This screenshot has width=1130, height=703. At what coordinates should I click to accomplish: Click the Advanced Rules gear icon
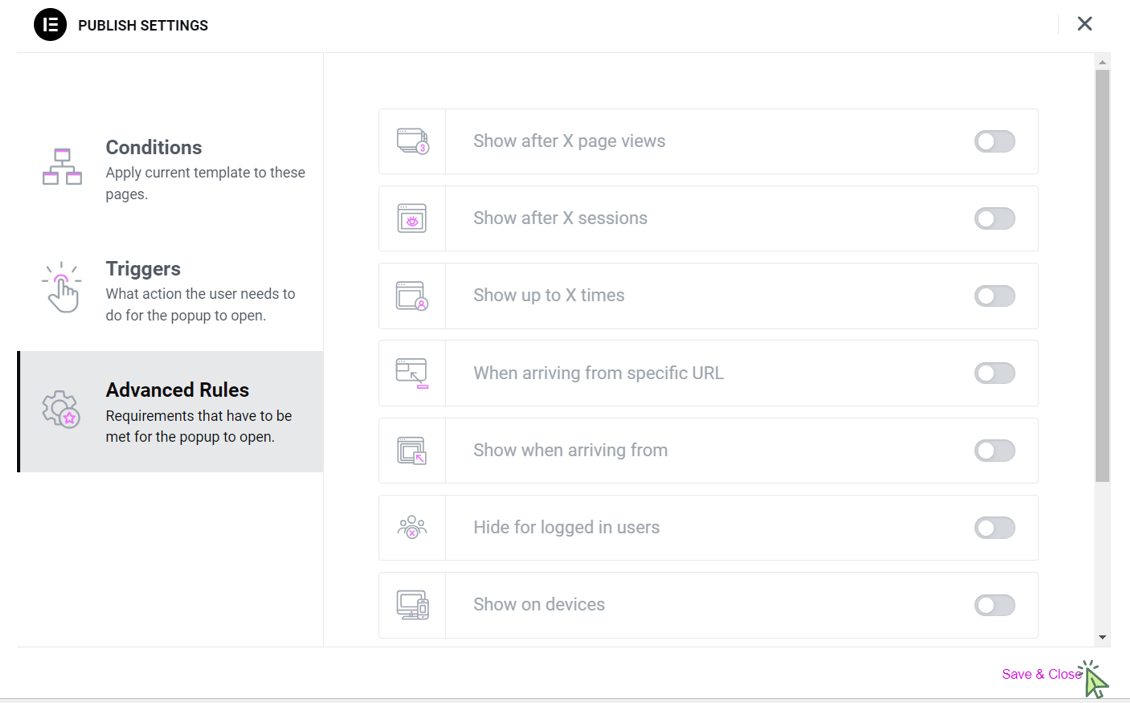point(61,409)
